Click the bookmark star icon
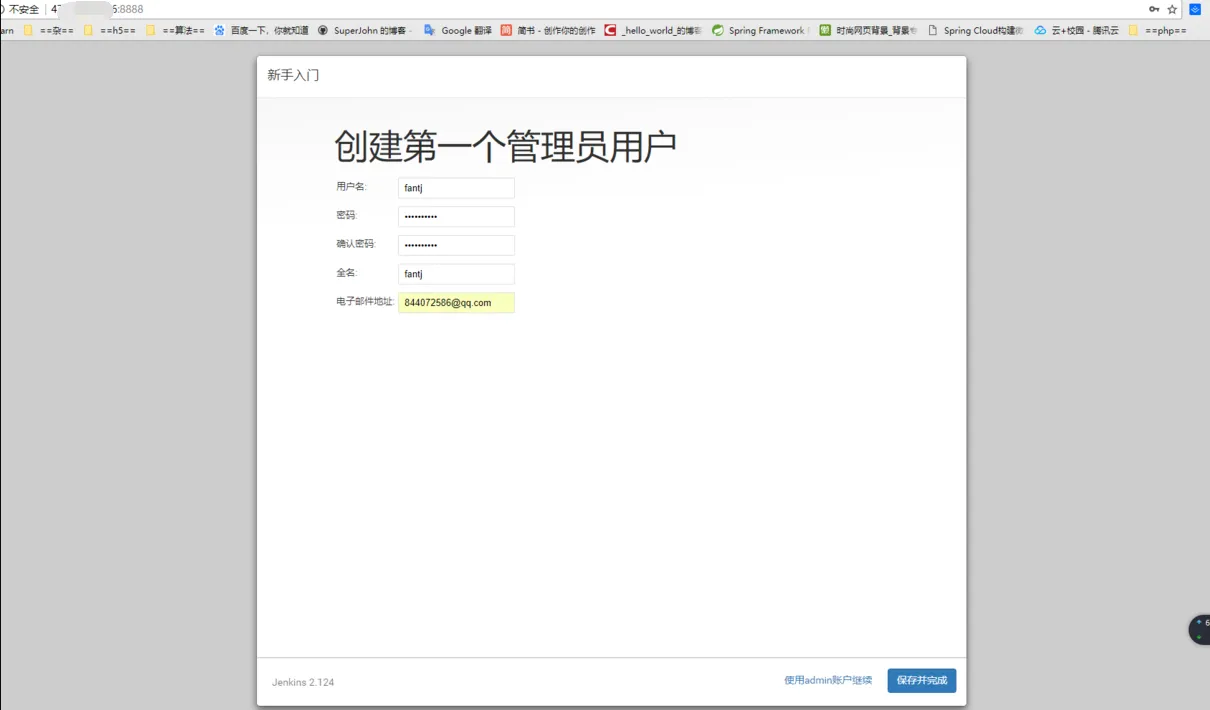The width and height of the screenshot is (1210, 710). coord(1172,9)
